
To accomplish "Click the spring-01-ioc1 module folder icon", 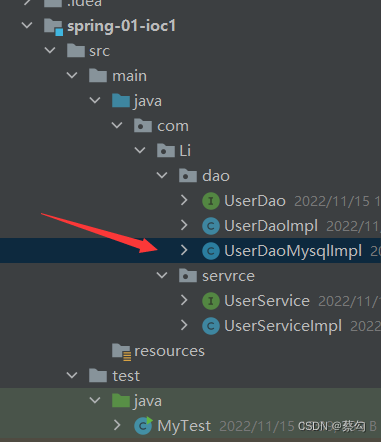I will pos(53,27).
